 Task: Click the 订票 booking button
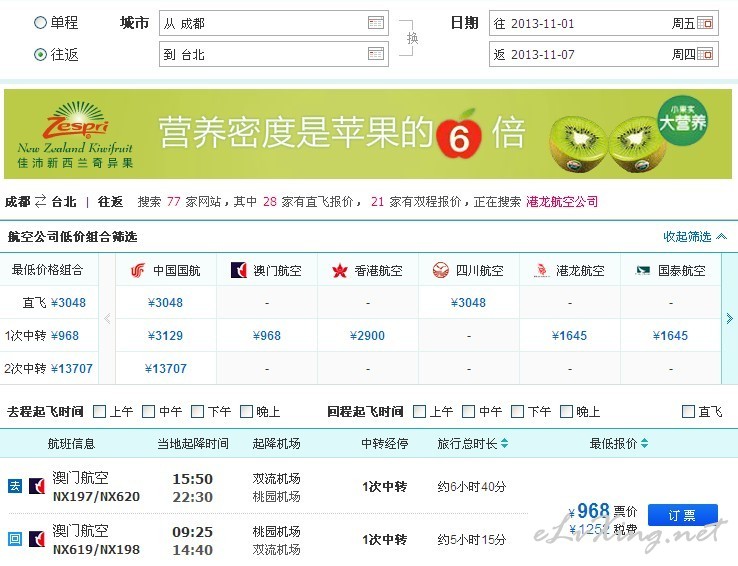pyautogui.click(x=682, y=515)
